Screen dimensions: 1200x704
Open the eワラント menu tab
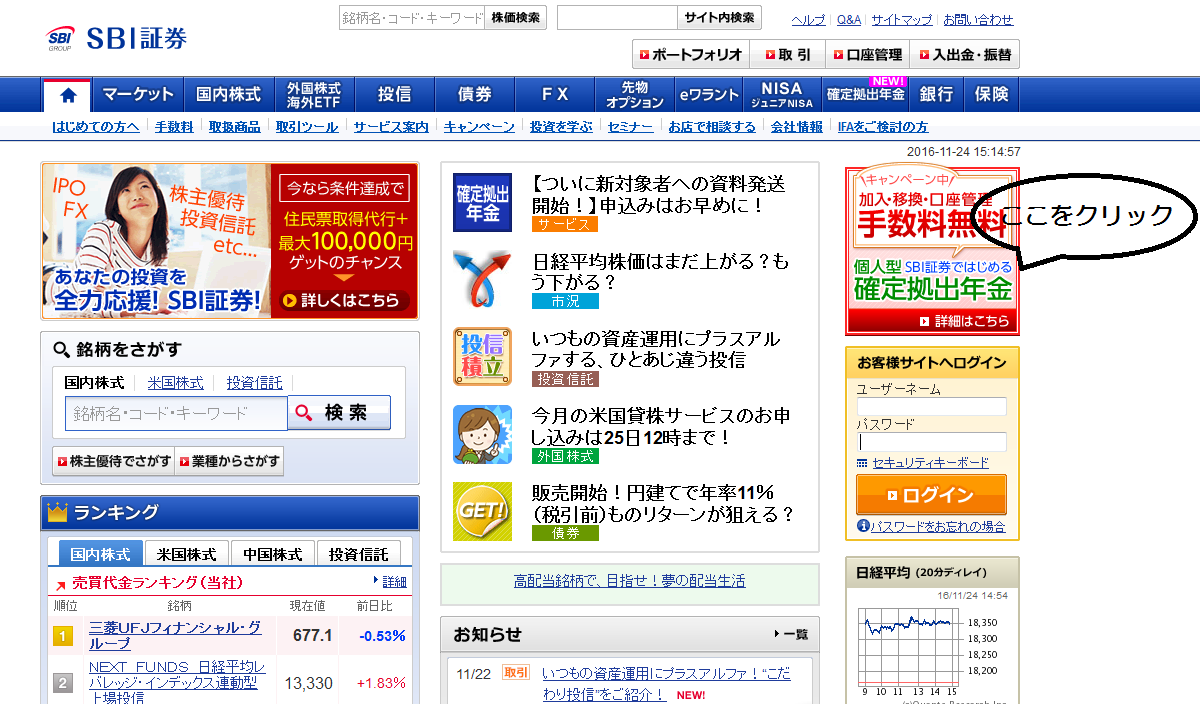click(x=709, y=95)
